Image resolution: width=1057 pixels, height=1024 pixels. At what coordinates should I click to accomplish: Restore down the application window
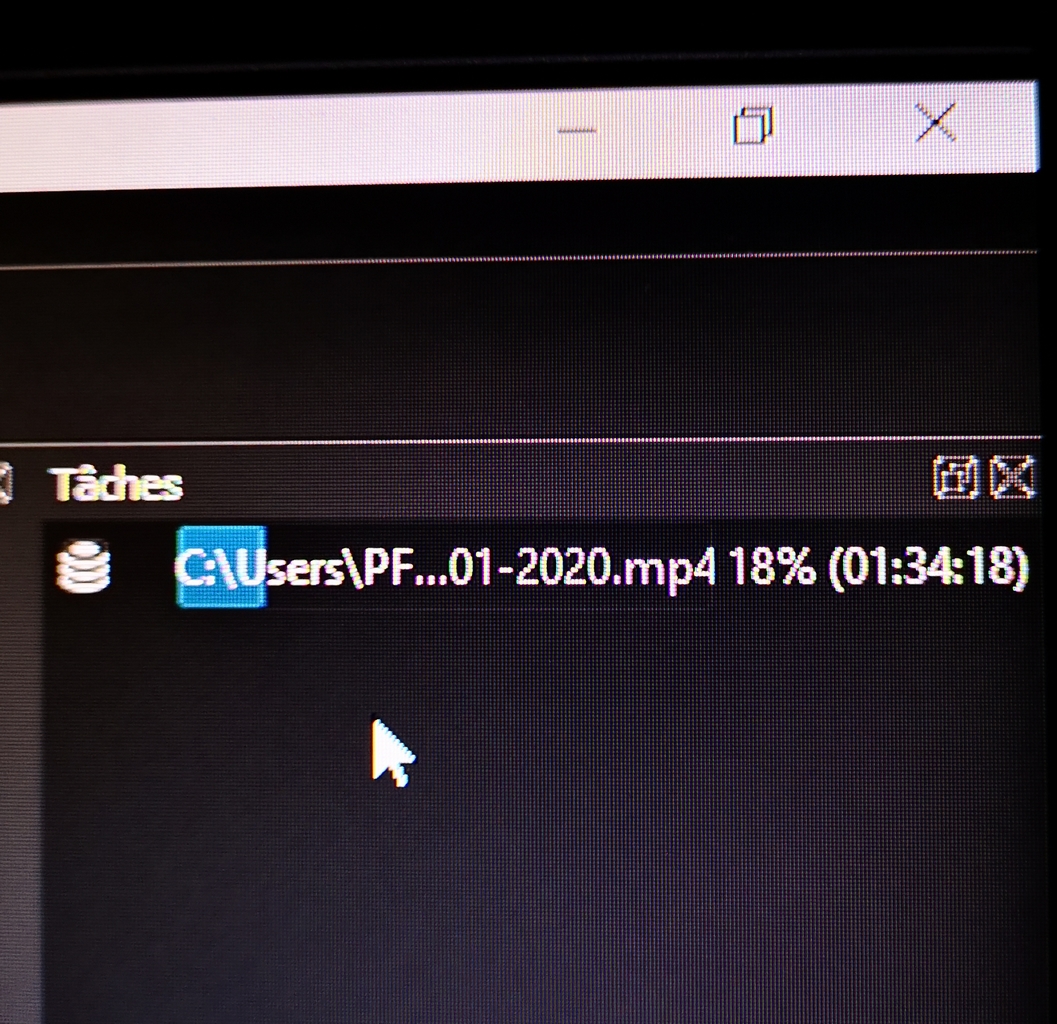click(753, 125)
